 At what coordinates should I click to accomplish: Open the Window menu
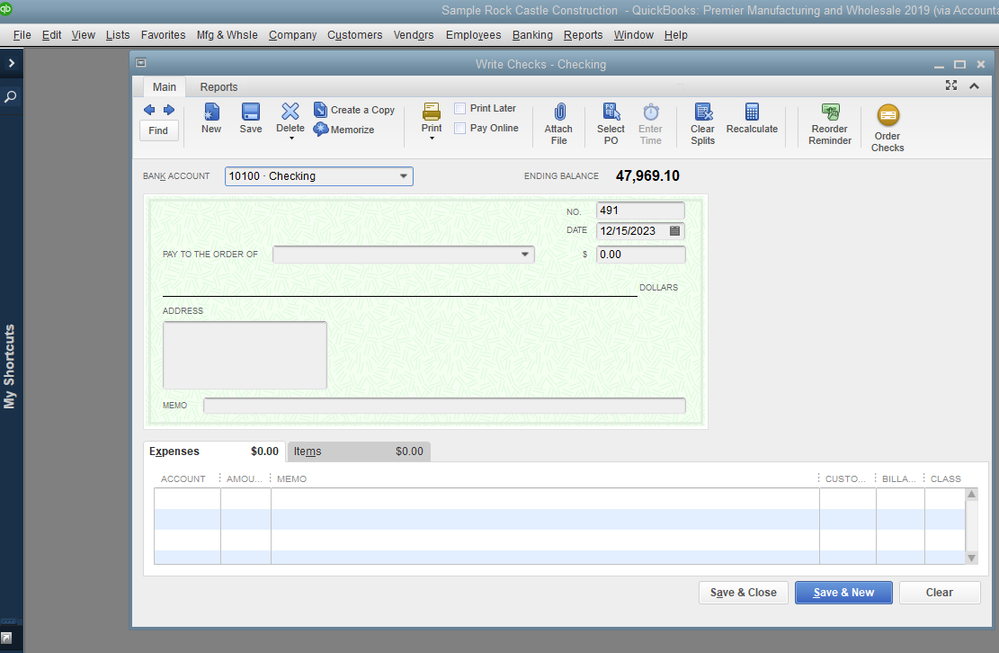pos(634,35)
